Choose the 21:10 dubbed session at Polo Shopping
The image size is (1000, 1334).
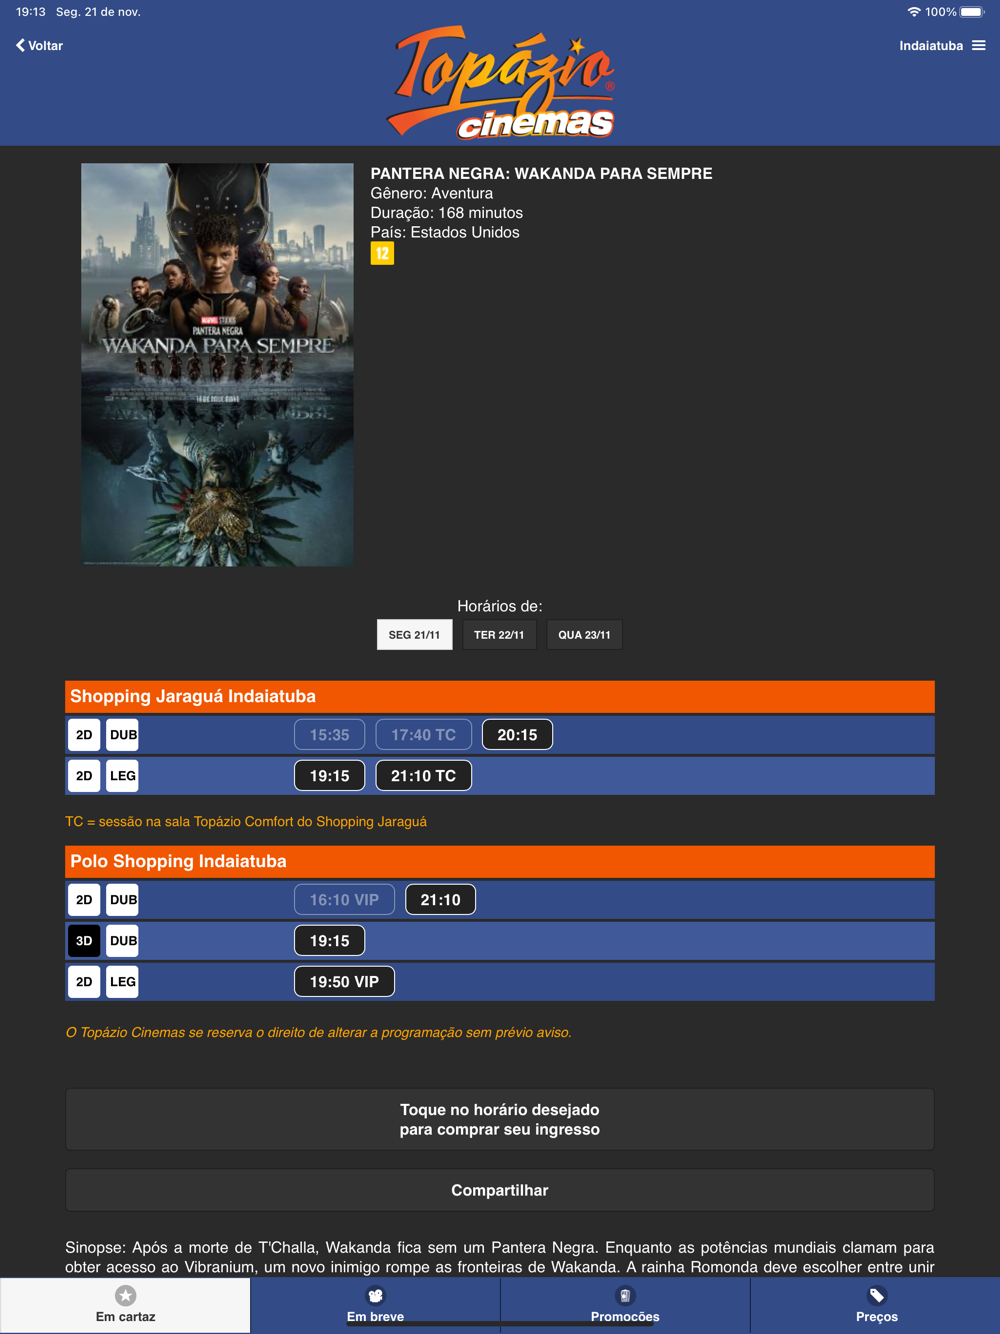pos(440,900)
